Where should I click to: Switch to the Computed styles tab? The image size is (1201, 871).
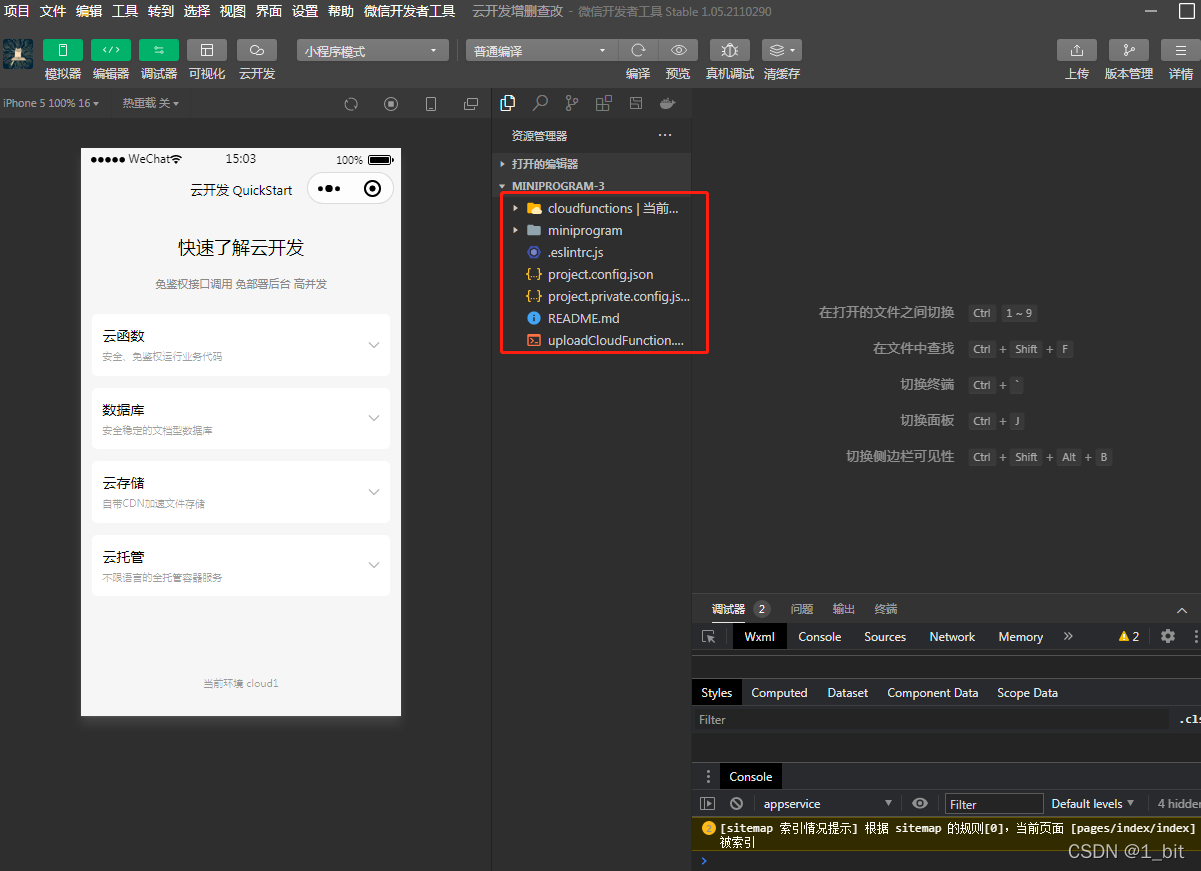pos(779,693)
